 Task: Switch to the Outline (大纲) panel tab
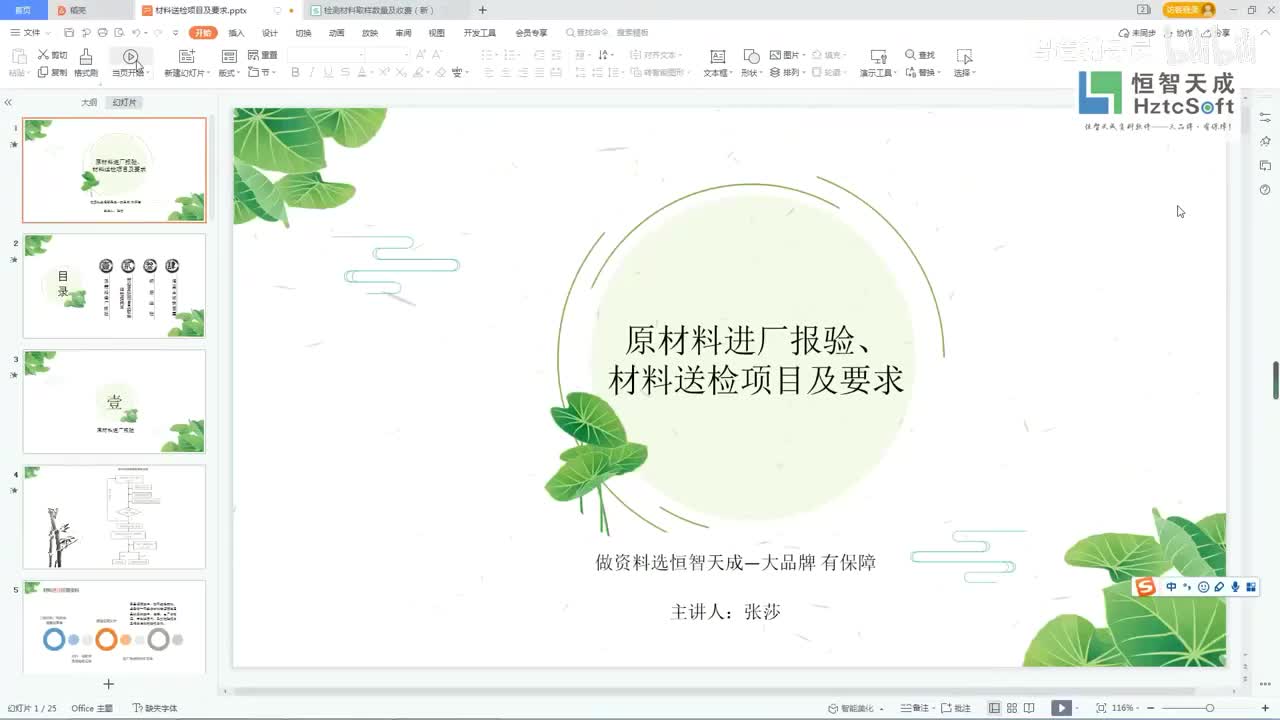click(x=89, y=102)
